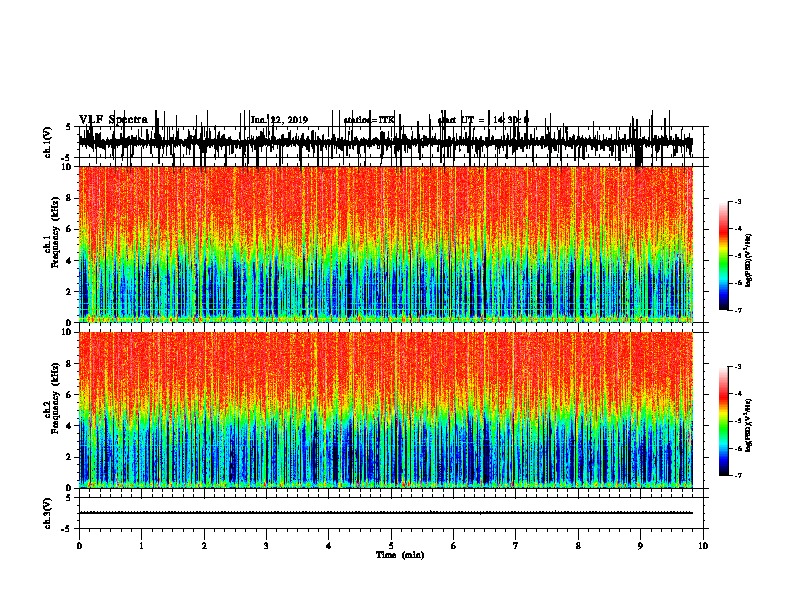
Task: Click the '10' tick on time axis
Action: 703,546
